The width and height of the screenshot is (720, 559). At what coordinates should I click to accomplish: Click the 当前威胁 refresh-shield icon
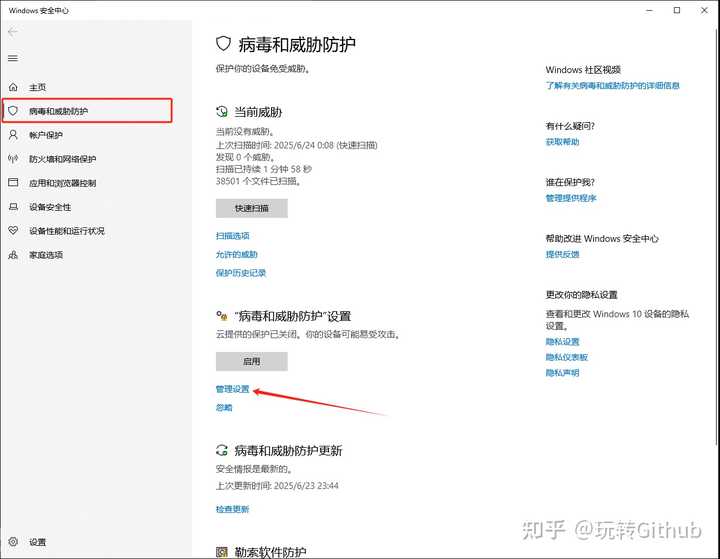tap(222, 112)
